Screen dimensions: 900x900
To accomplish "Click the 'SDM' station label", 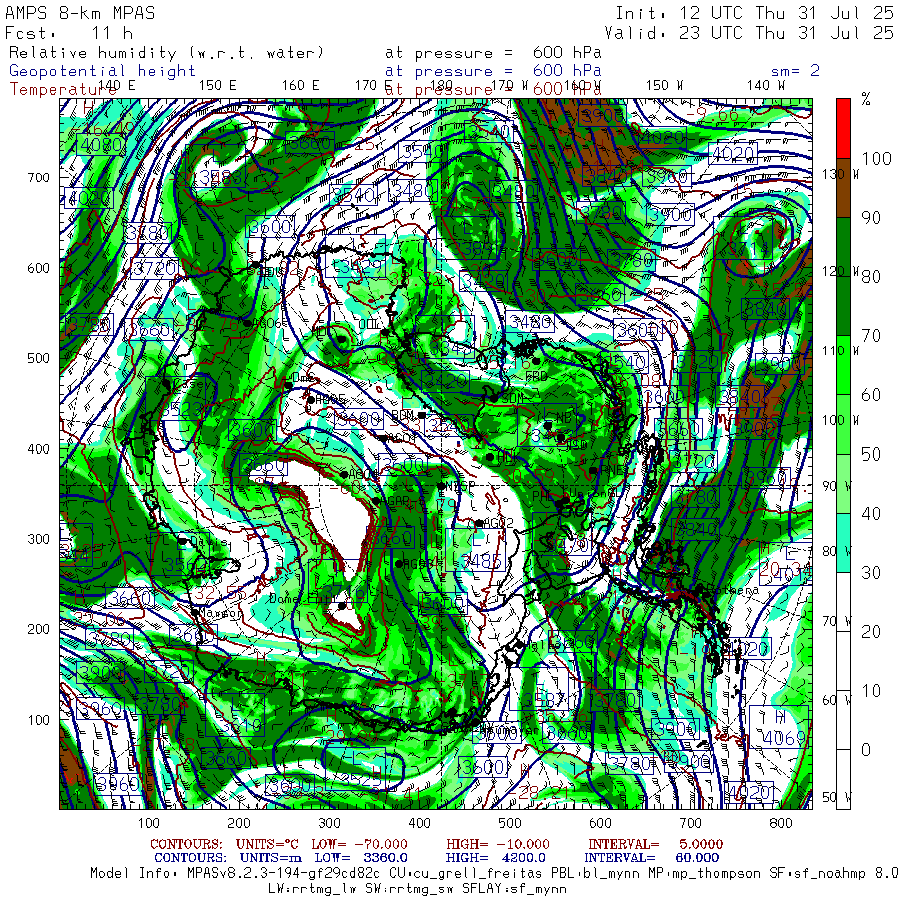I will pyautogui.click(x=513, y=398).
